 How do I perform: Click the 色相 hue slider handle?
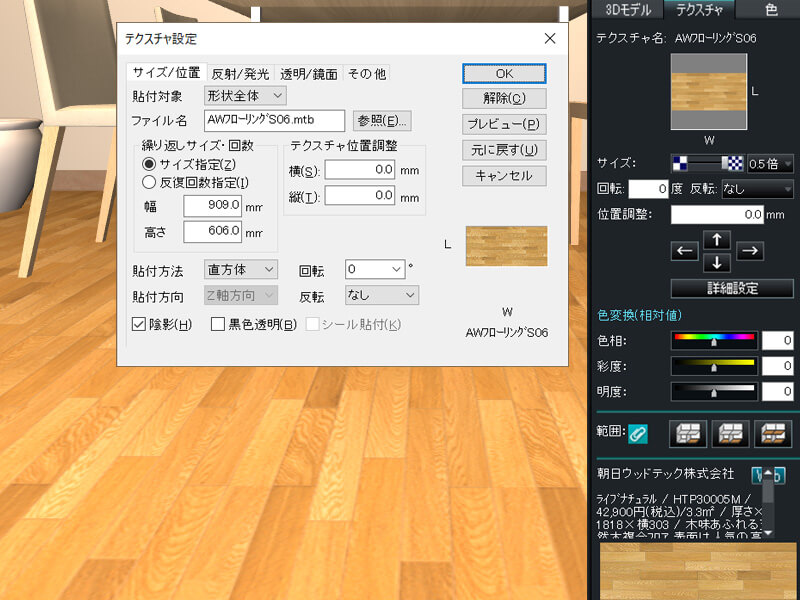[714, 340]
